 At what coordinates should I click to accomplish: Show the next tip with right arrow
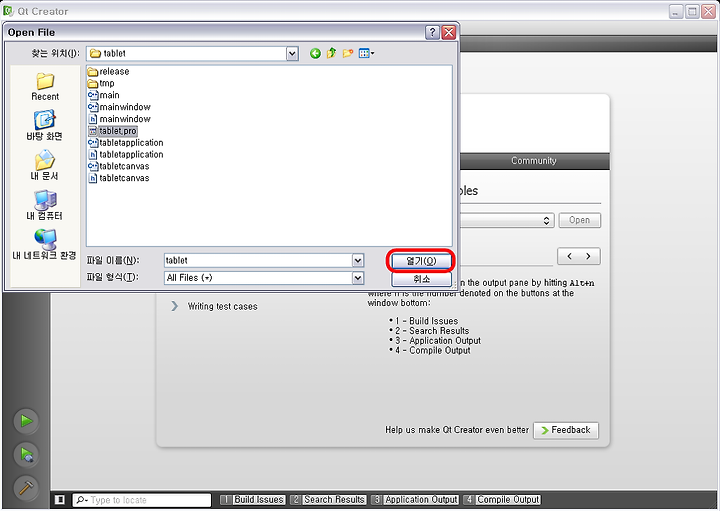point(589,256)
